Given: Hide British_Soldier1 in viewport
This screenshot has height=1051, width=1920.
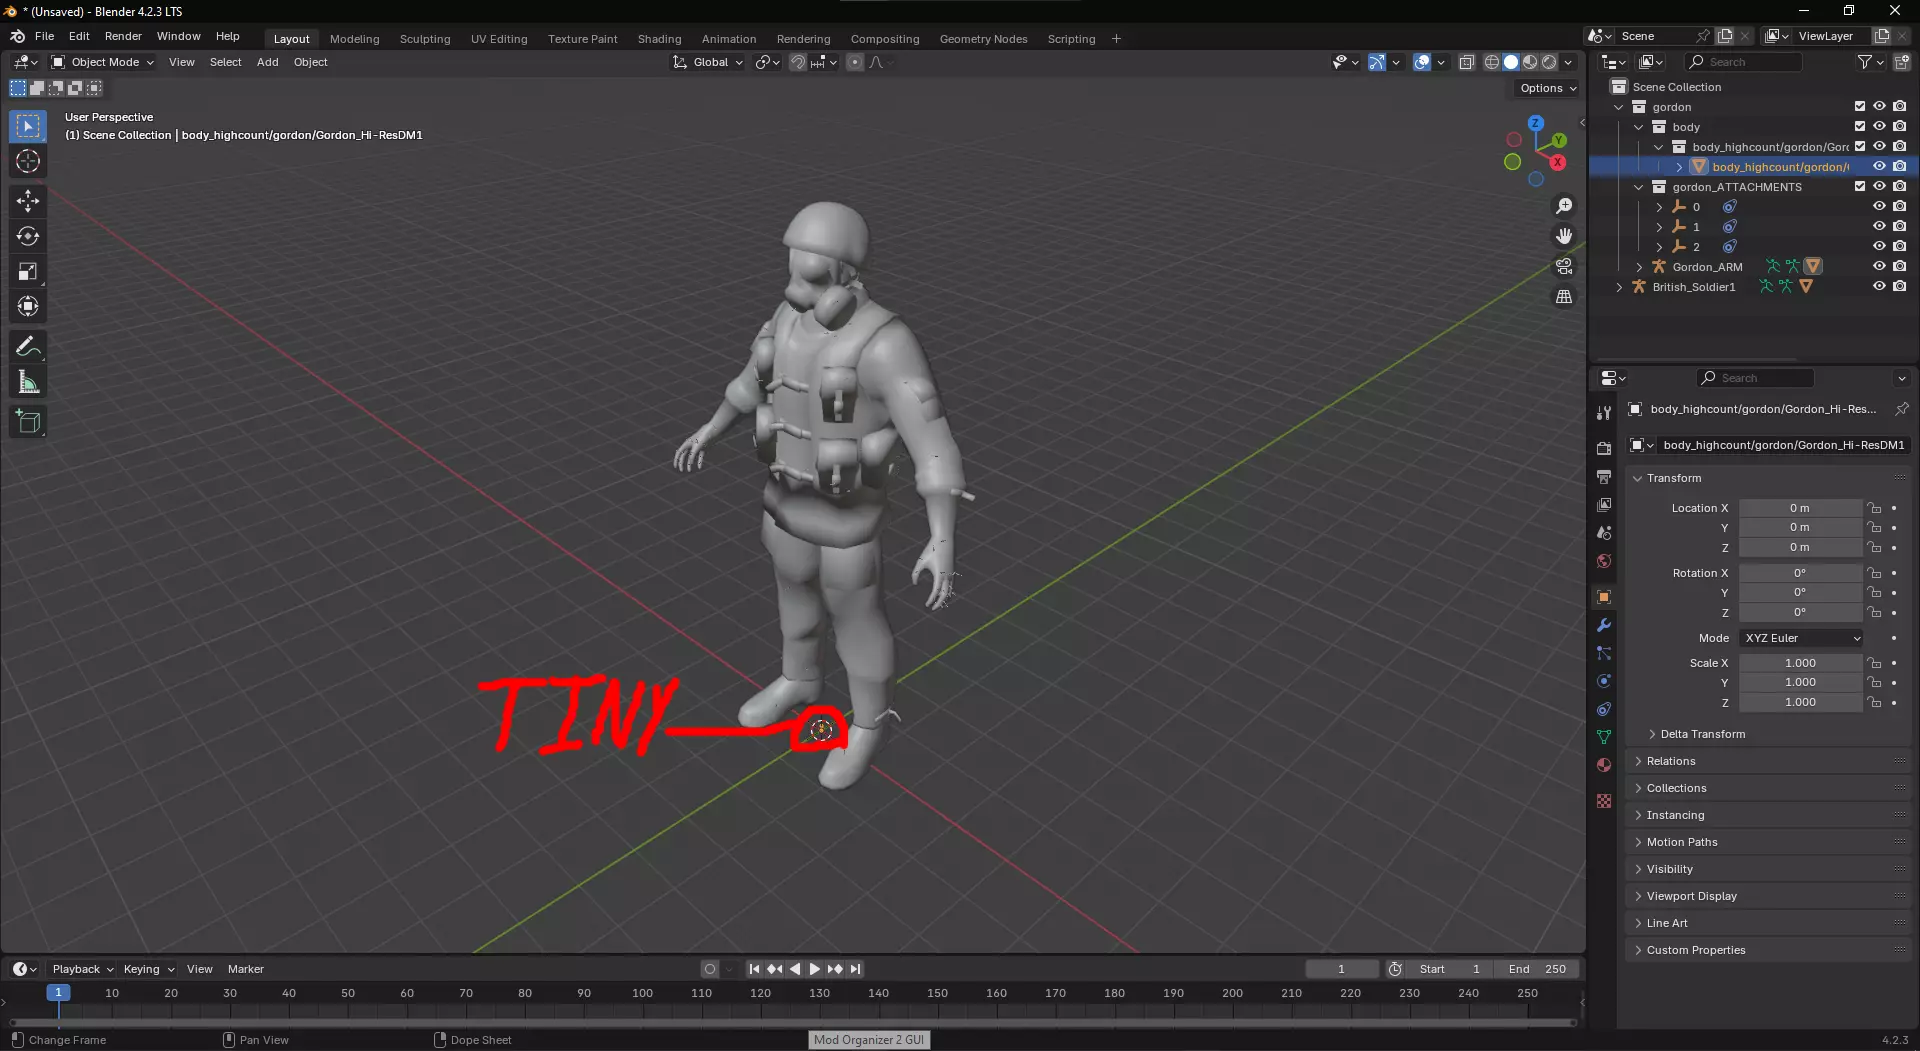Looking at the screenshot, I should click(x=1879, y=286).
